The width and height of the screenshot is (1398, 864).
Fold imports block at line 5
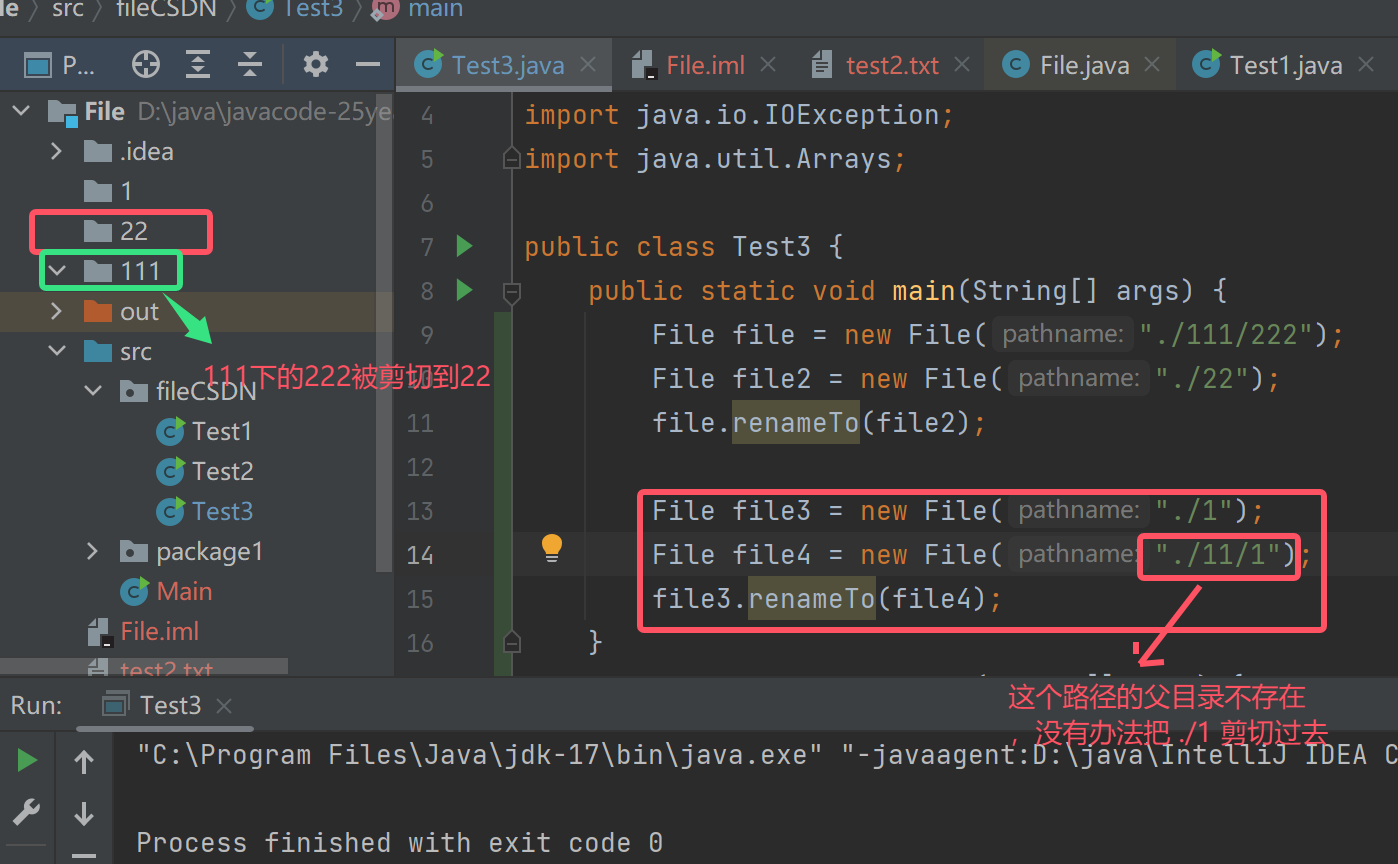(x=512, y=159)
